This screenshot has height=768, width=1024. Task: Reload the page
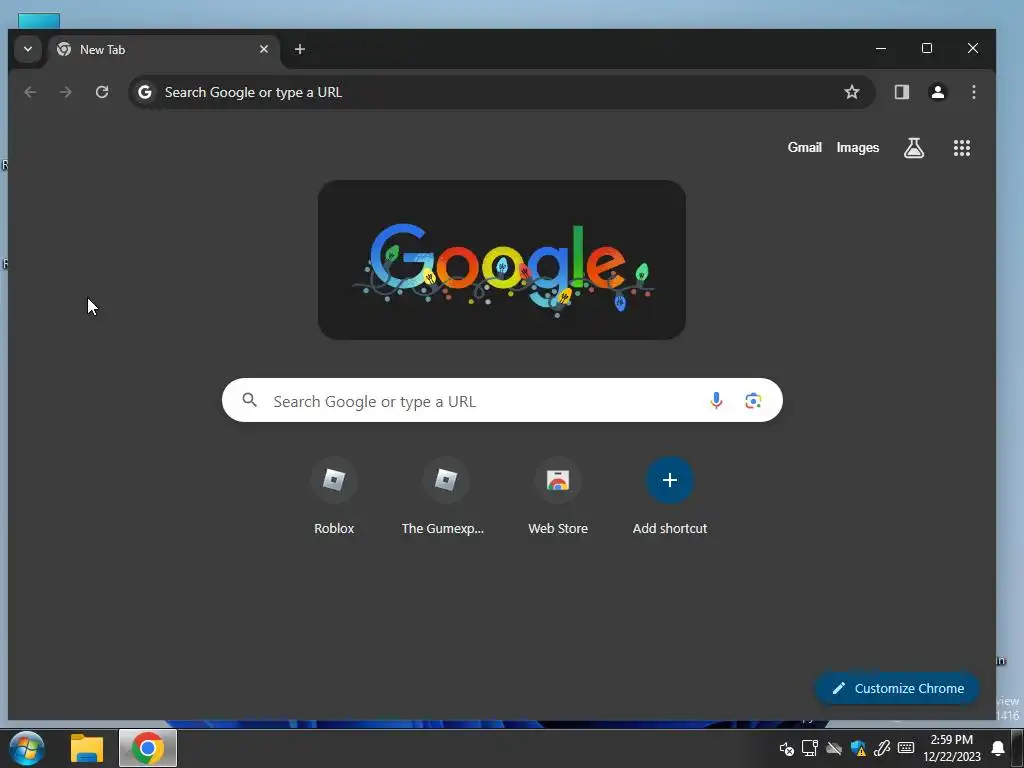102,92
